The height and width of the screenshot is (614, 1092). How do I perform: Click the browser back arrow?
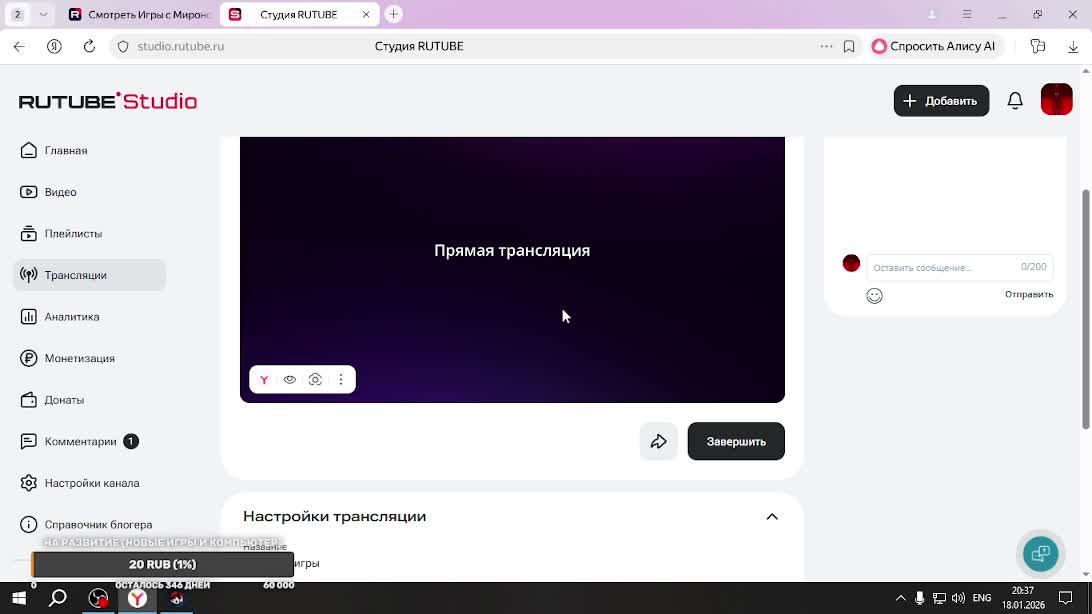(19, 47)
